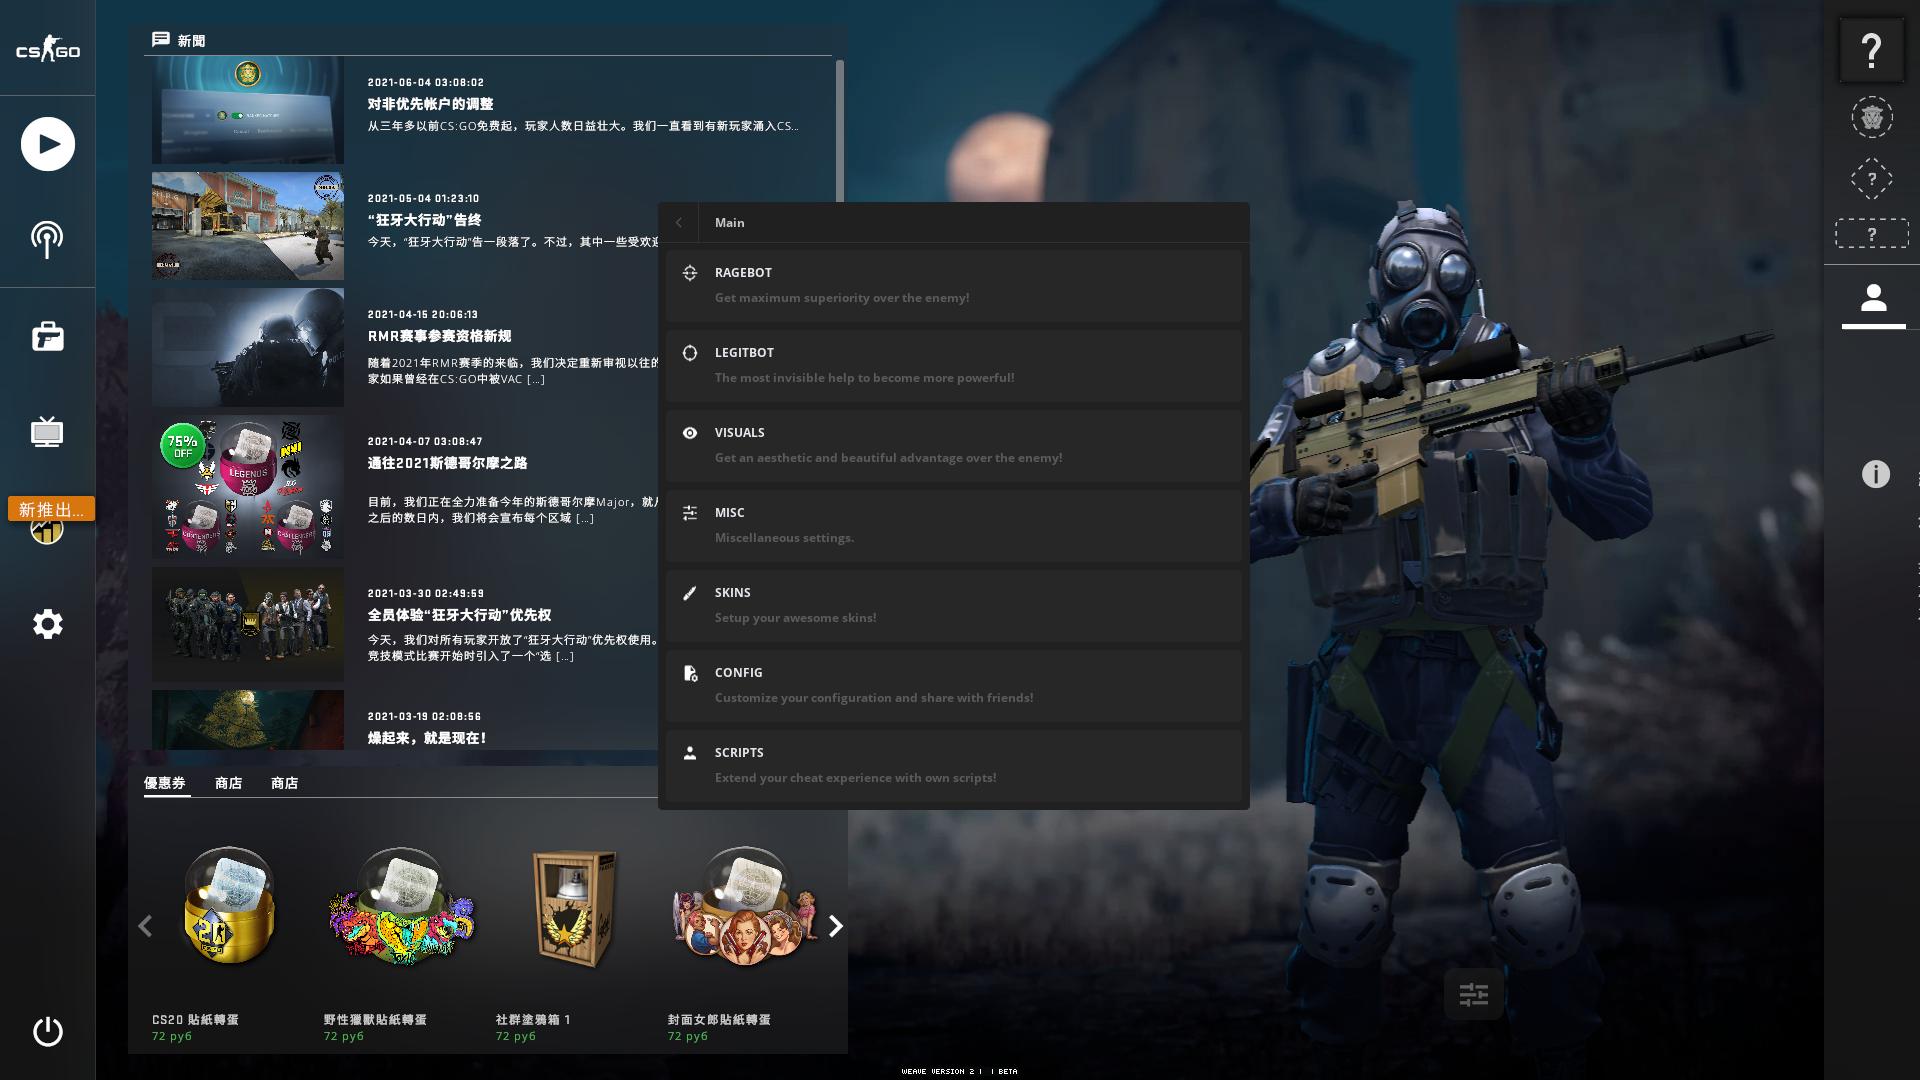The height and width of the screenshot is (1080, 1920).
Task: Click the info circle icon on right
Action: 1875,474
